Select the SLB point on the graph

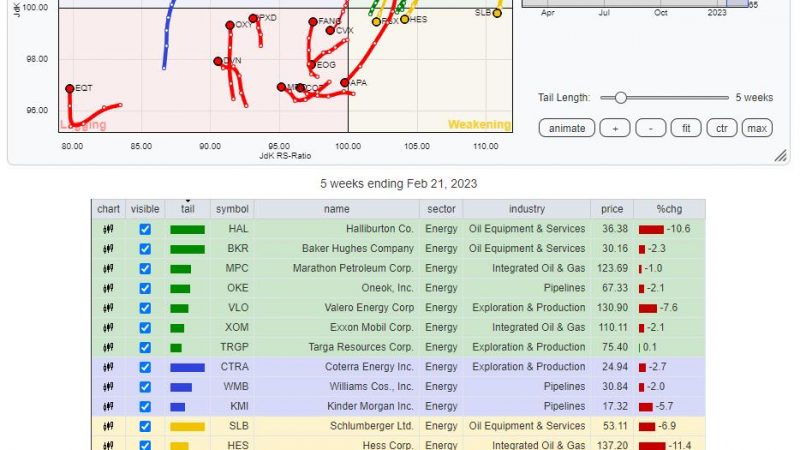pyautogui.click(x=497, y=13)
